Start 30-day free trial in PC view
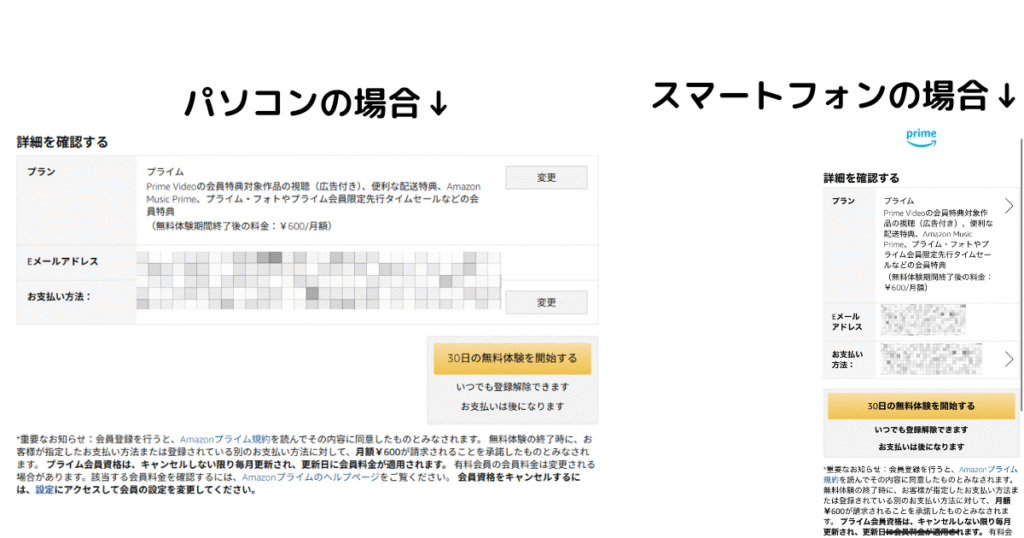The image size is (1024, 538). click(x=512, y=358)
